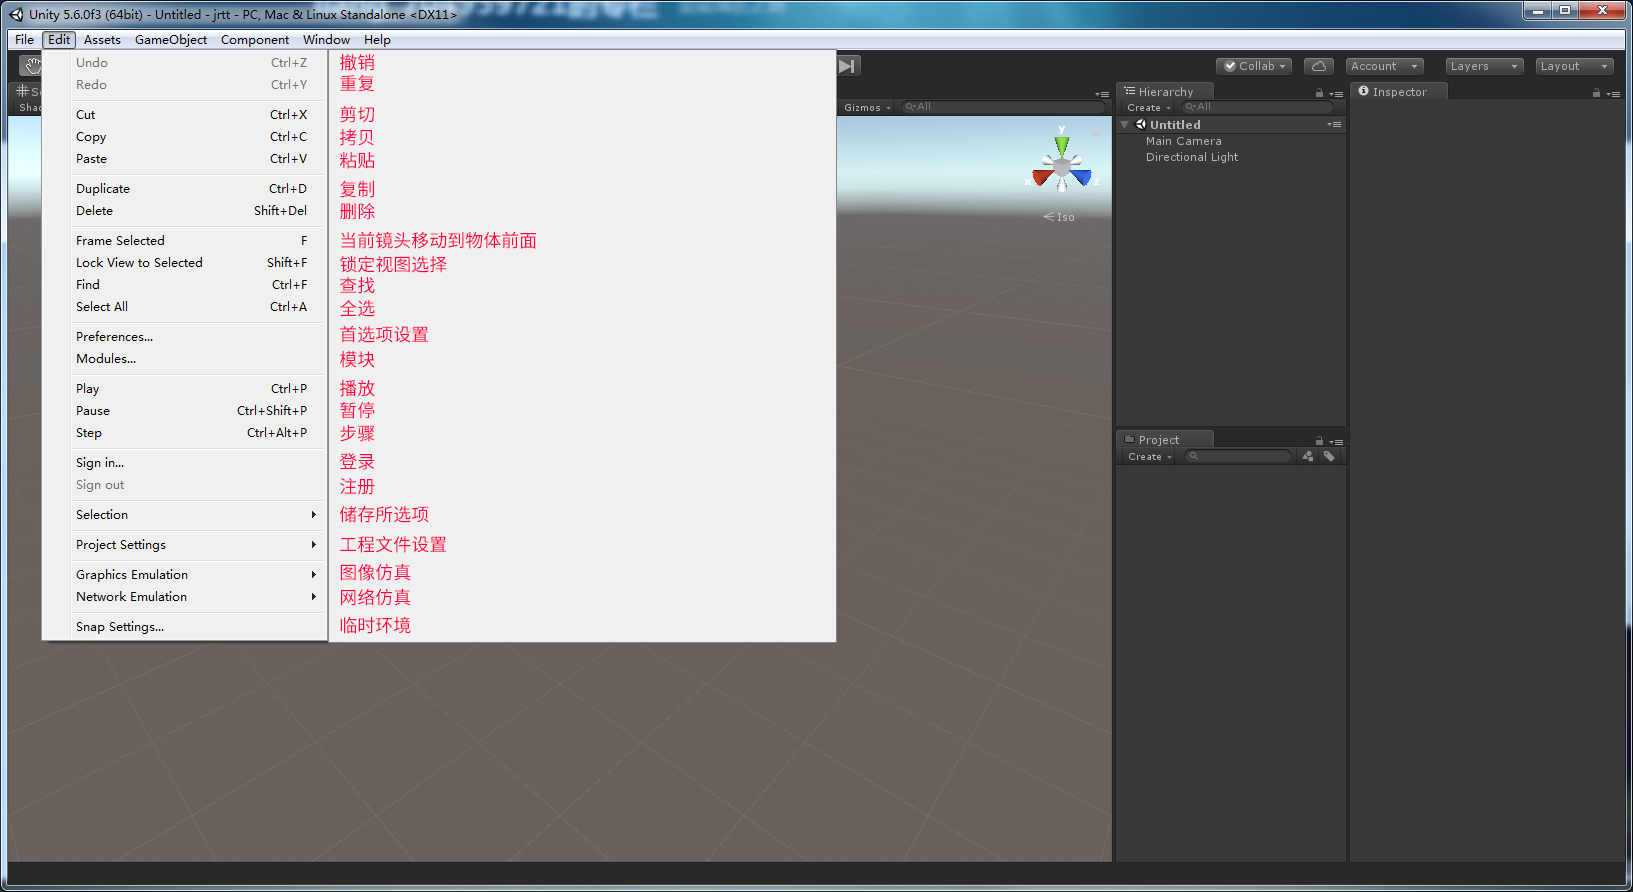1633x892 pixels.
Task: Open Hierarchy panel options menu icon
Action: point(1336,93)
